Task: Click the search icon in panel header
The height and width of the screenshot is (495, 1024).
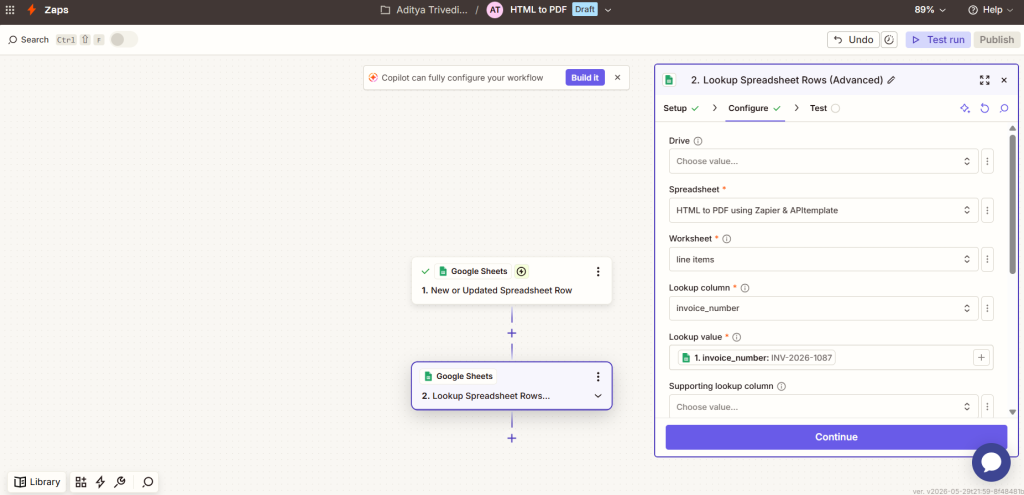Action: coord(1004,108)
